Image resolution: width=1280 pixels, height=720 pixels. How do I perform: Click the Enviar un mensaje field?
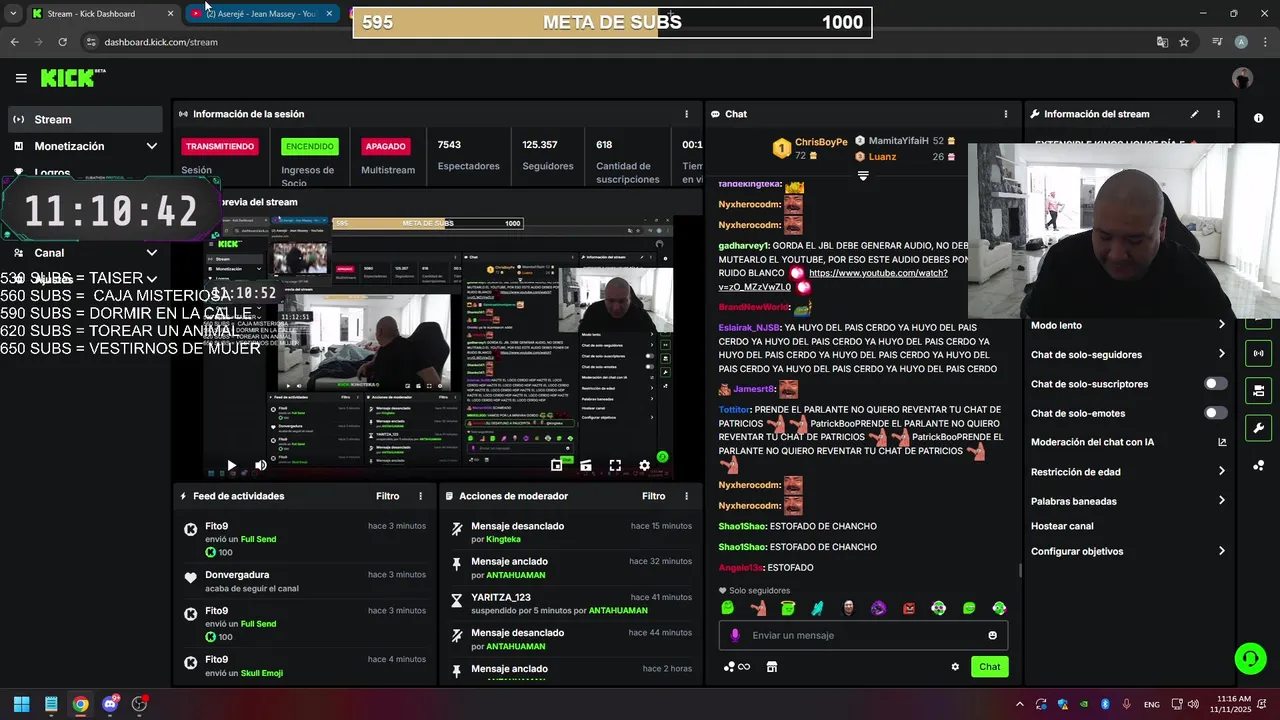pyautogui.click(x=861, y=635)
